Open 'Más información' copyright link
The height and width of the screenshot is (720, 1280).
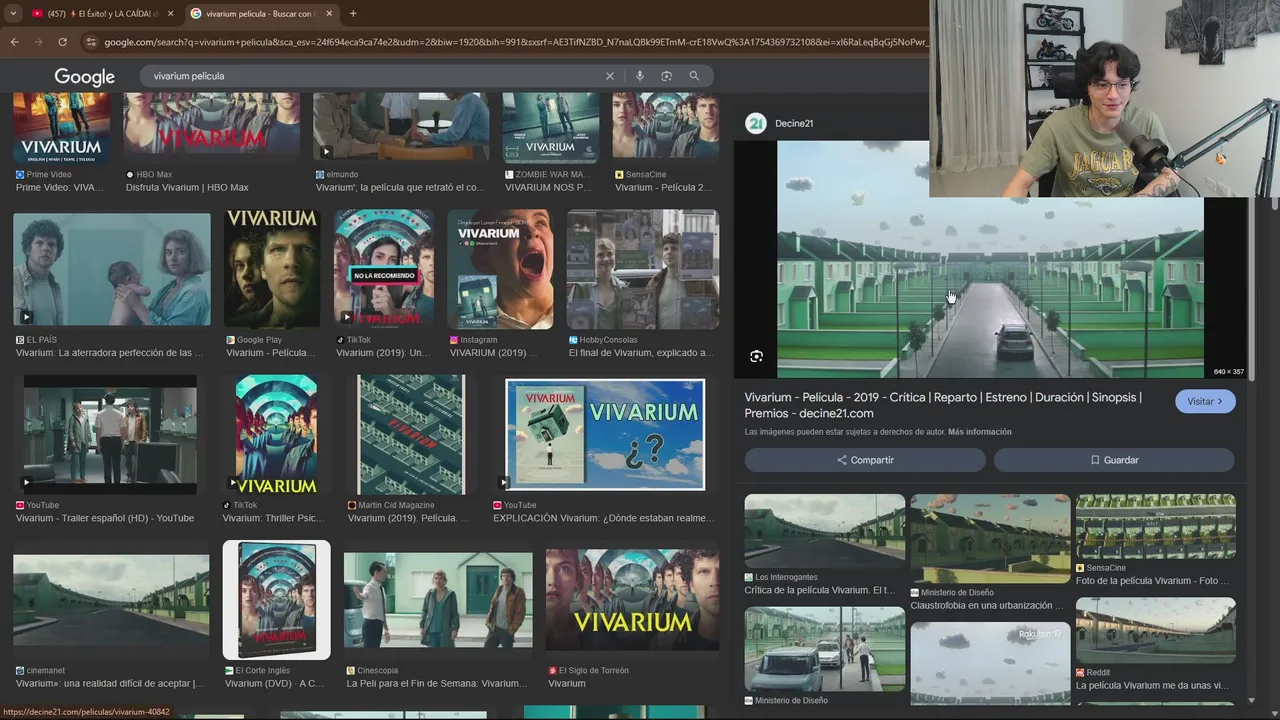[979, 432]
